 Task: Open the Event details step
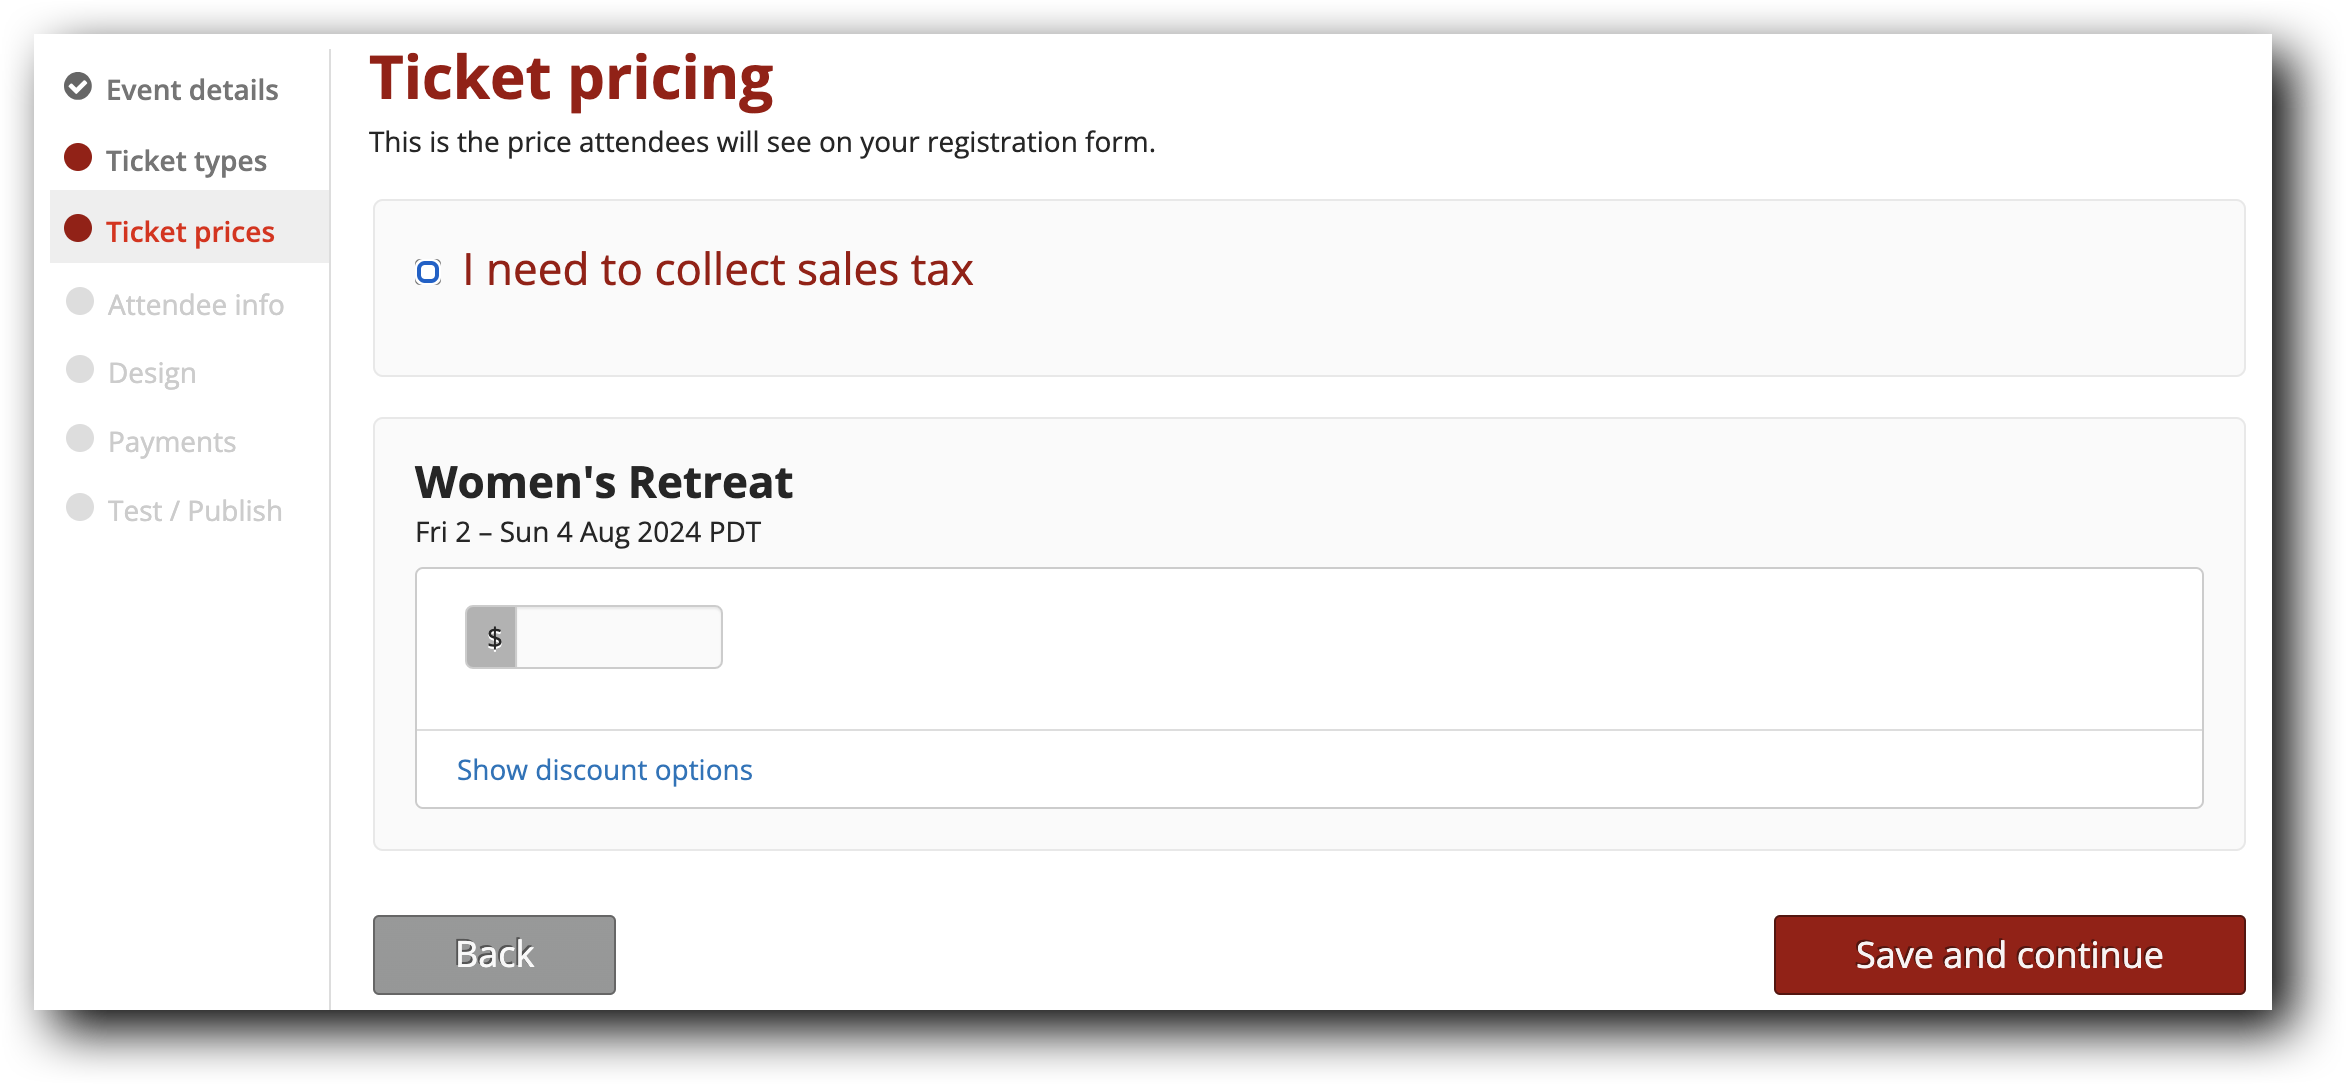click(192, 90)
